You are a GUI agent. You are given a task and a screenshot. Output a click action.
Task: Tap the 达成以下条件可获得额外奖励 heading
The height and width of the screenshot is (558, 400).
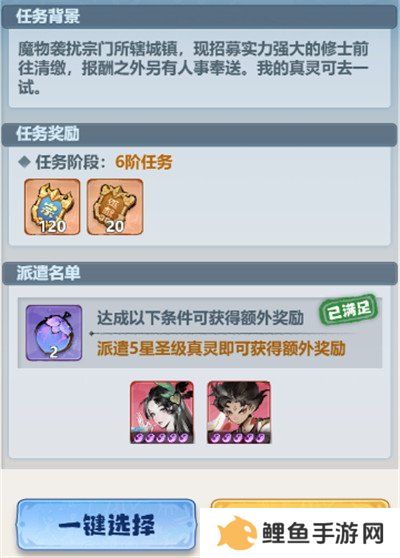coord(200,317)
